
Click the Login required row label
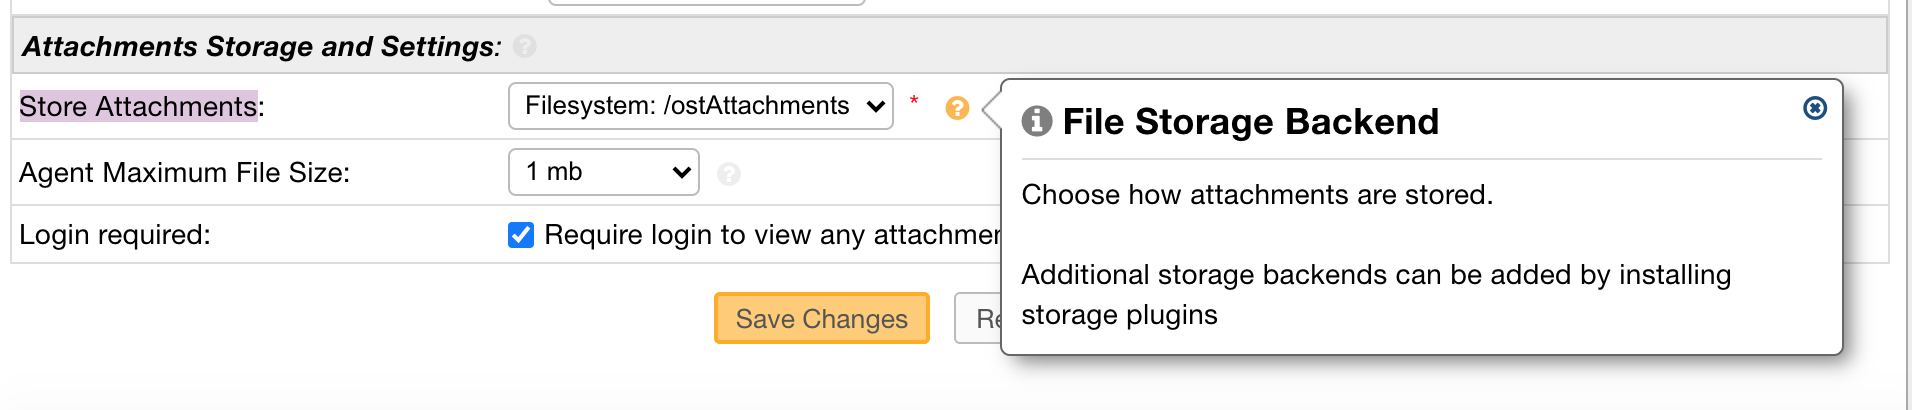coord(115,235)
